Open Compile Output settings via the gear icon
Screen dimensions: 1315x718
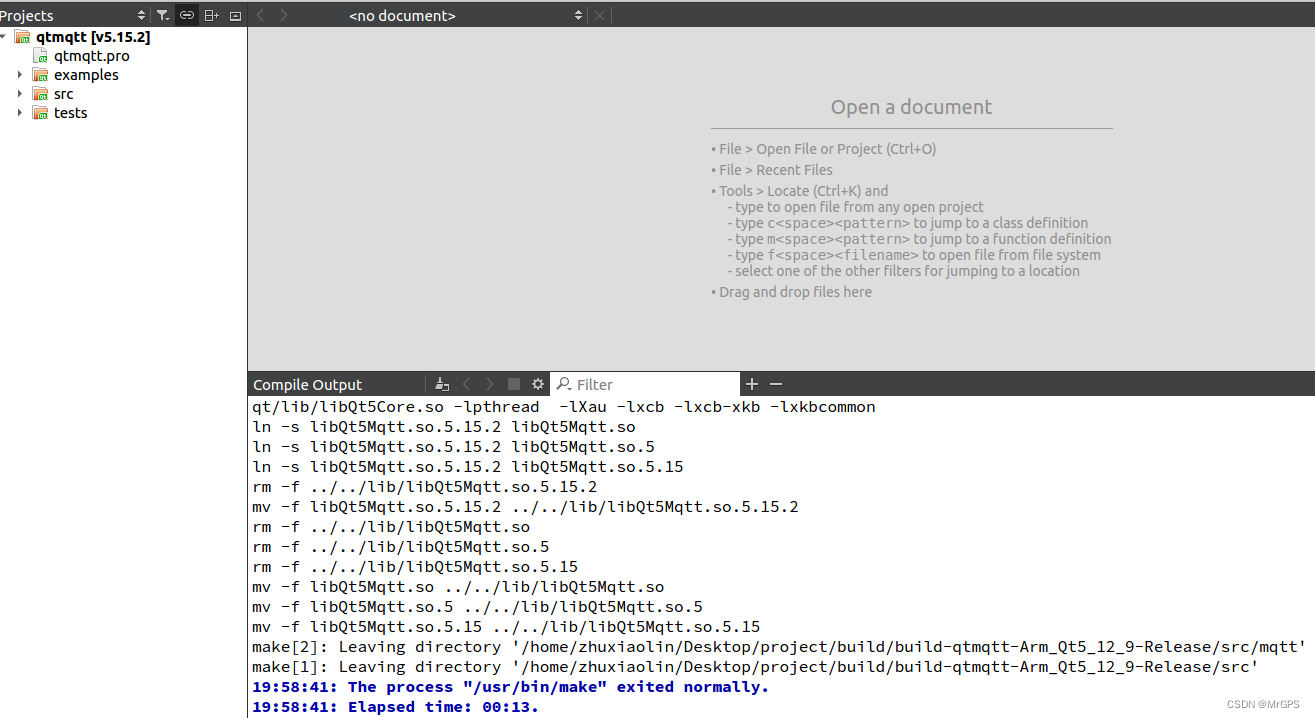pyautogui.click(x=538, y=383)
